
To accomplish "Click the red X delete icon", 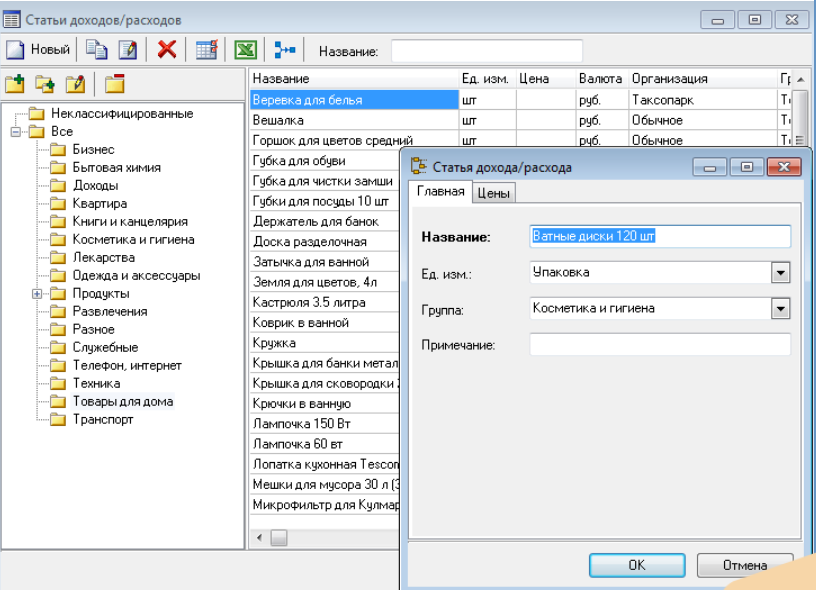I will 167,50.
